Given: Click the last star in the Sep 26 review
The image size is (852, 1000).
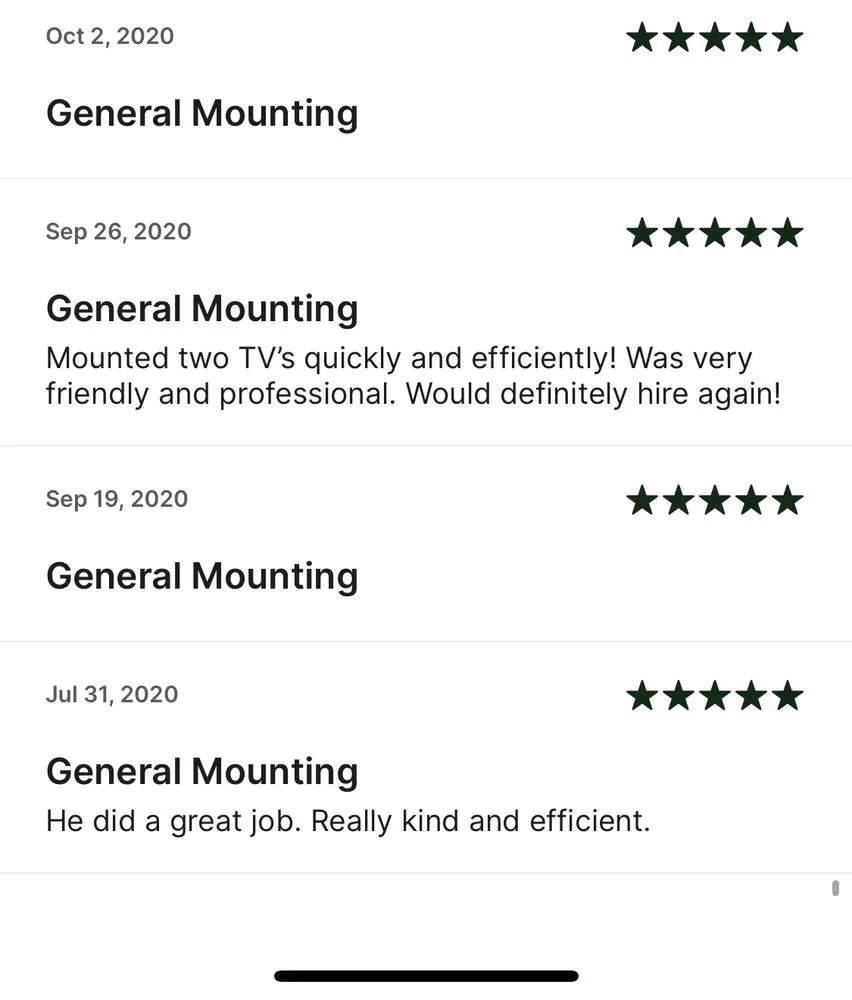Looking at the screenshot, I should point(788,234).
